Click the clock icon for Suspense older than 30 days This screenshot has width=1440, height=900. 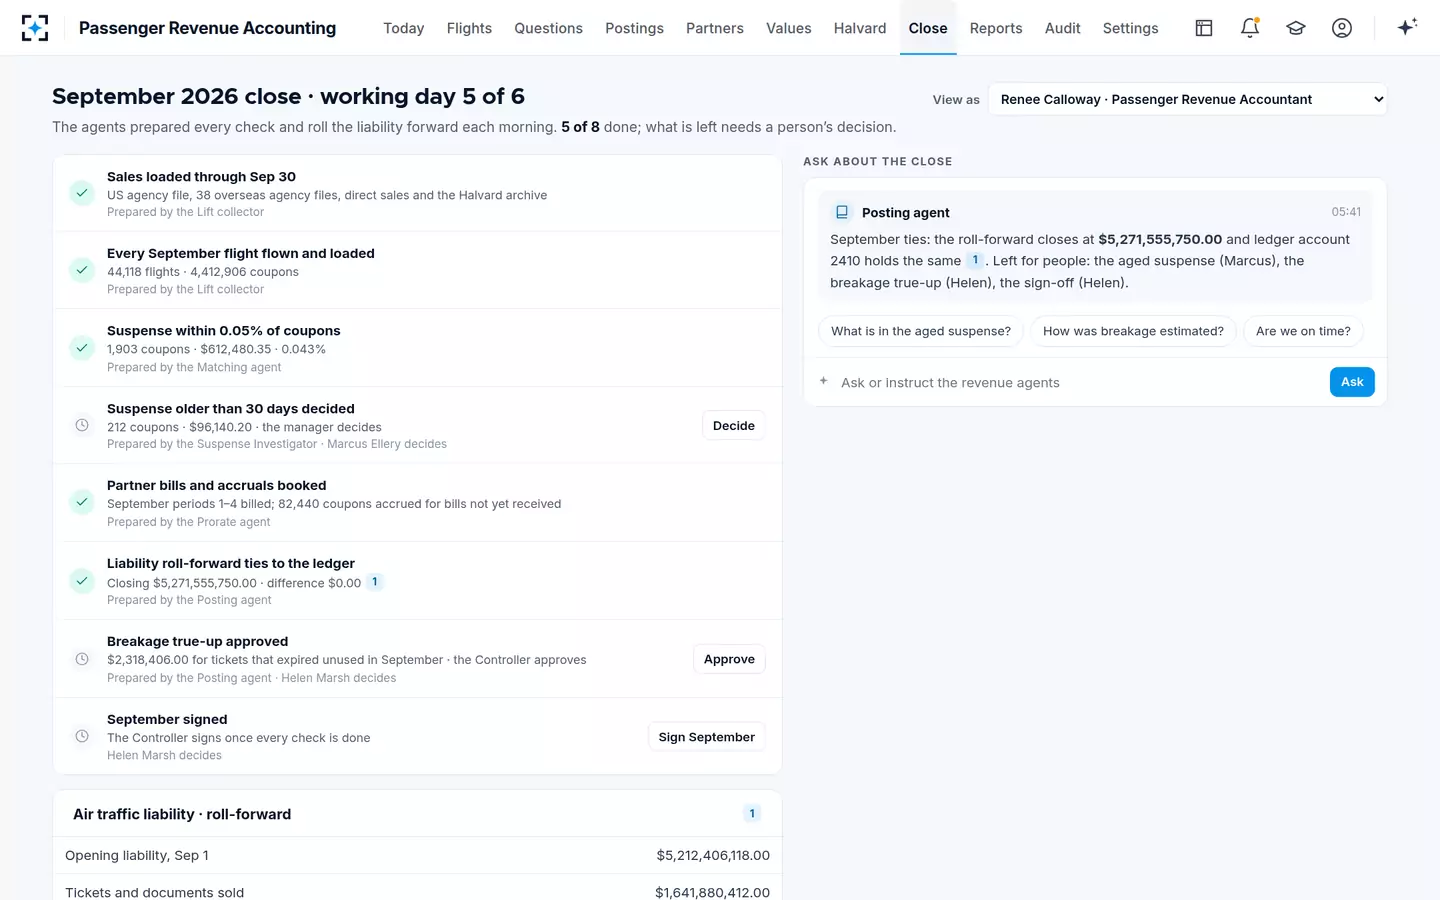pyautogui.click(x=82, y=425)
